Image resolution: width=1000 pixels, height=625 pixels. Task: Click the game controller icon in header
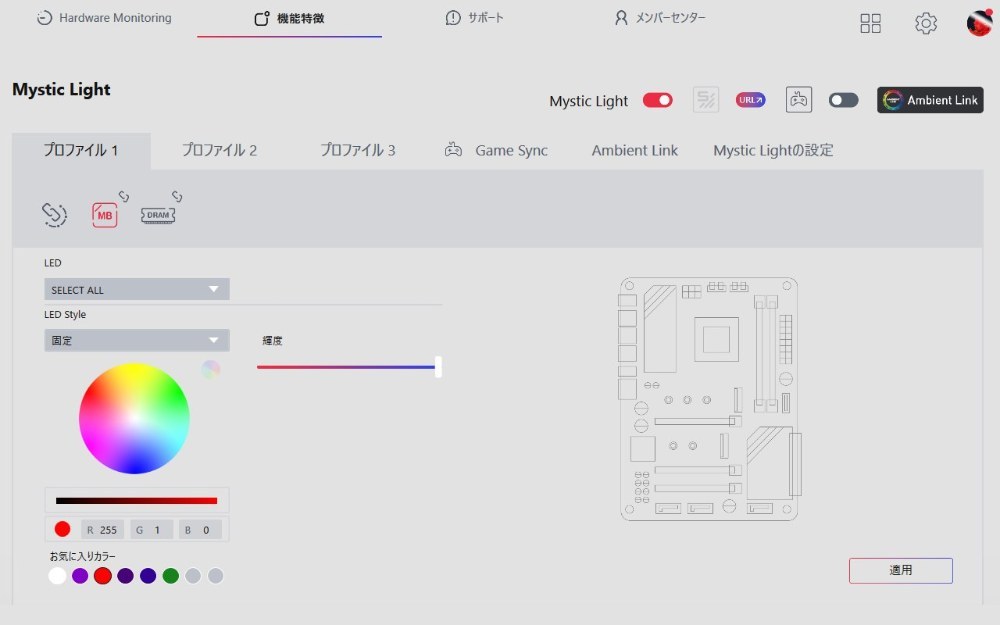pos(798,100)
